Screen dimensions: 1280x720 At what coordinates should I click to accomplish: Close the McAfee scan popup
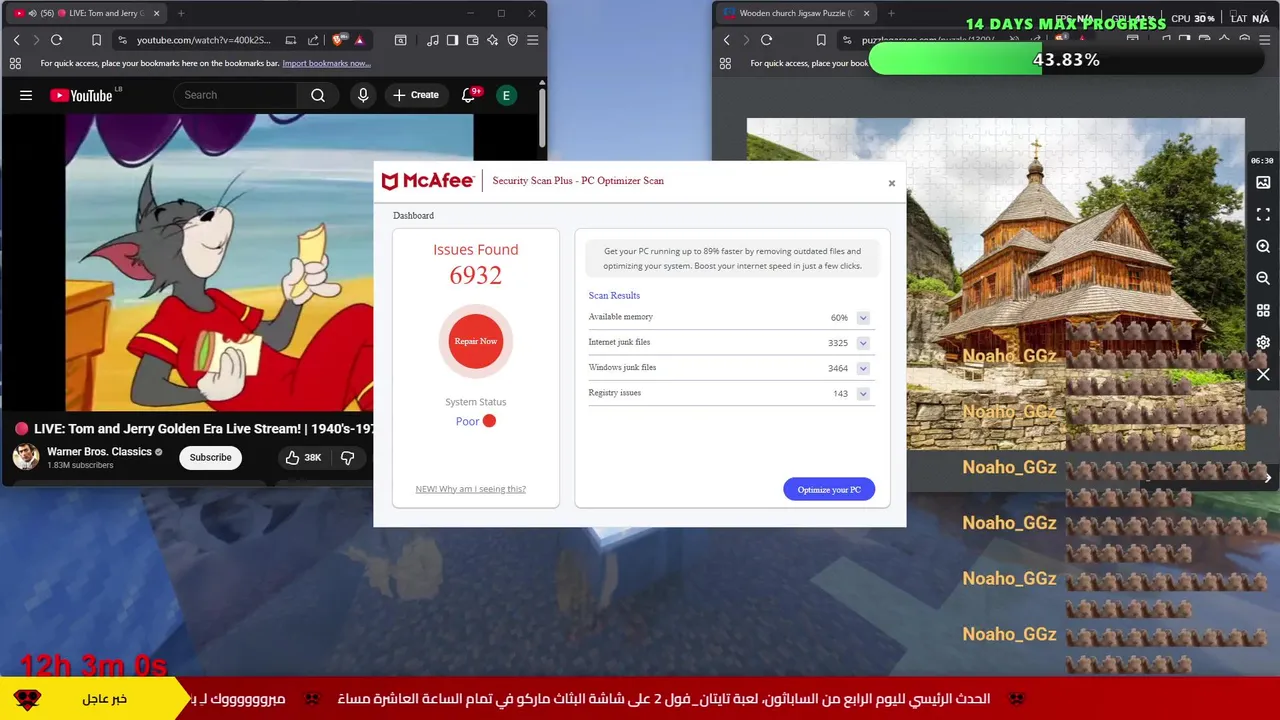click(892, 183)
